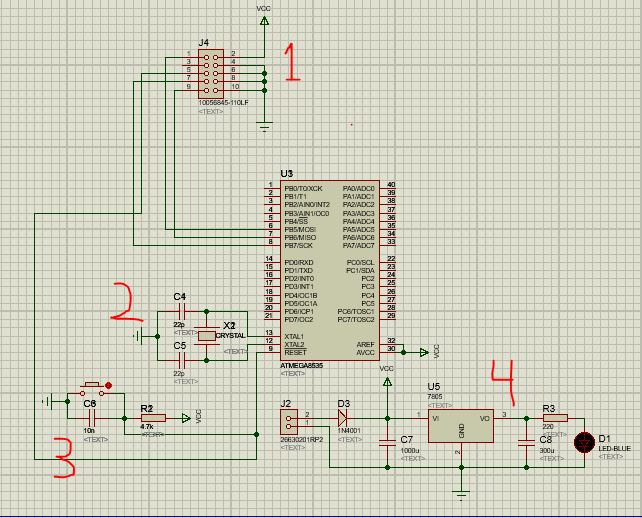642x518 pixels.
Task: Select the J2 two-pin power connector
Action: [x=289, y=422]
